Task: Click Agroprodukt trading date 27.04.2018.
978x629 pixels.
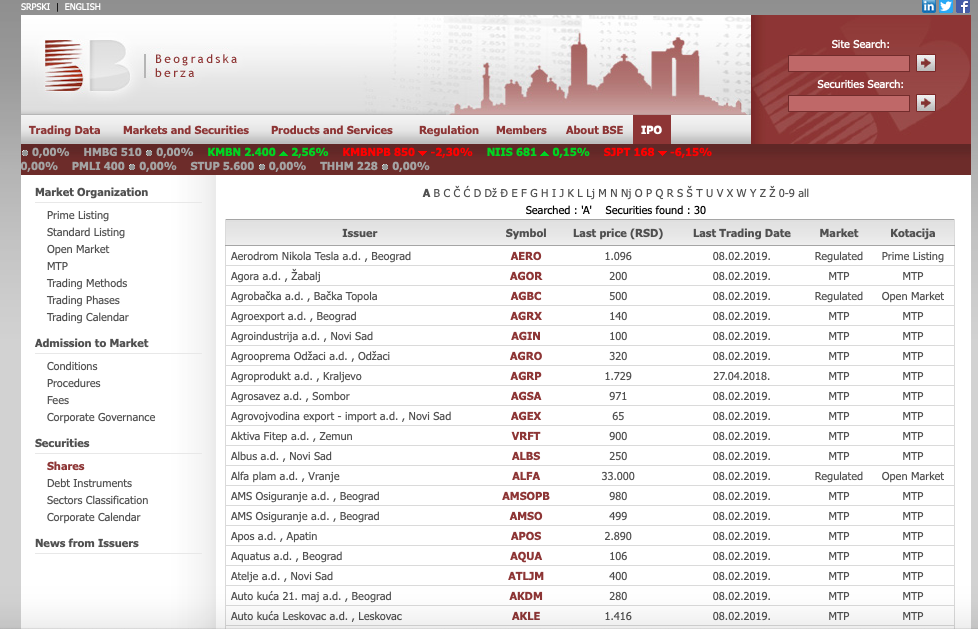Action: click(742, 376)
